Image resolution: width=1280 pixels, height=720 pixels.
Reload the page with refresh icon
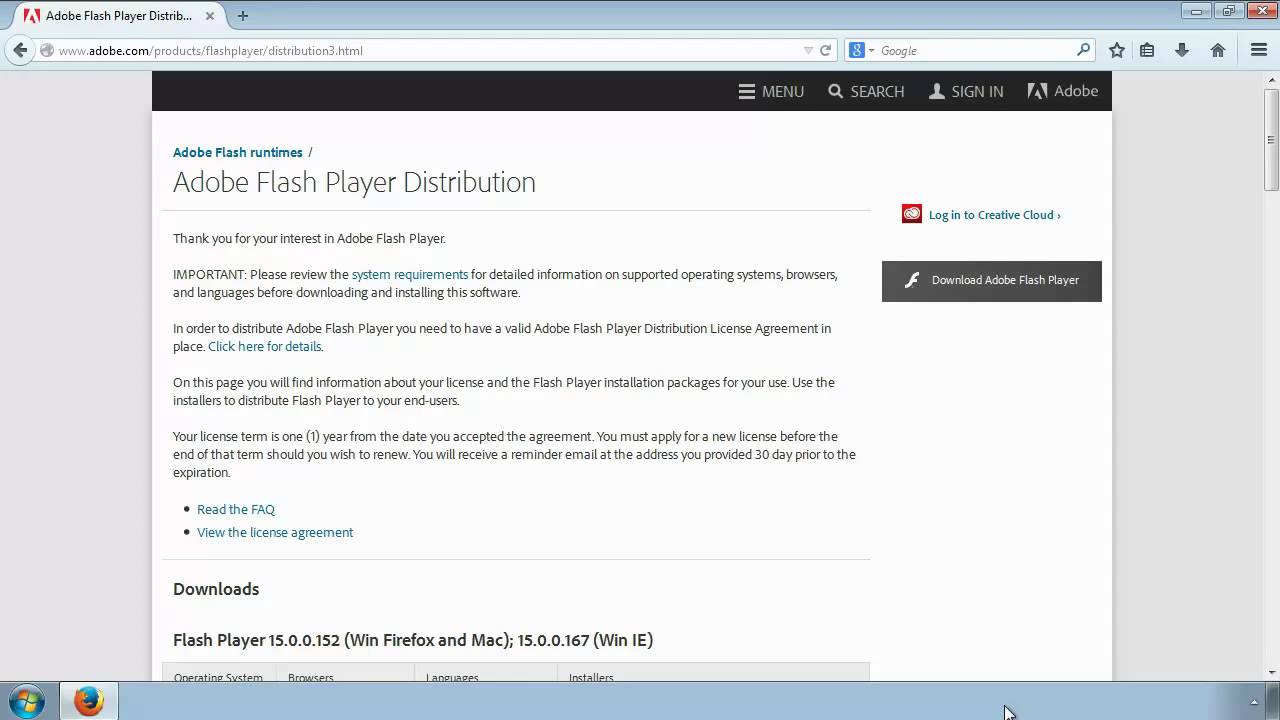(826, 50)
